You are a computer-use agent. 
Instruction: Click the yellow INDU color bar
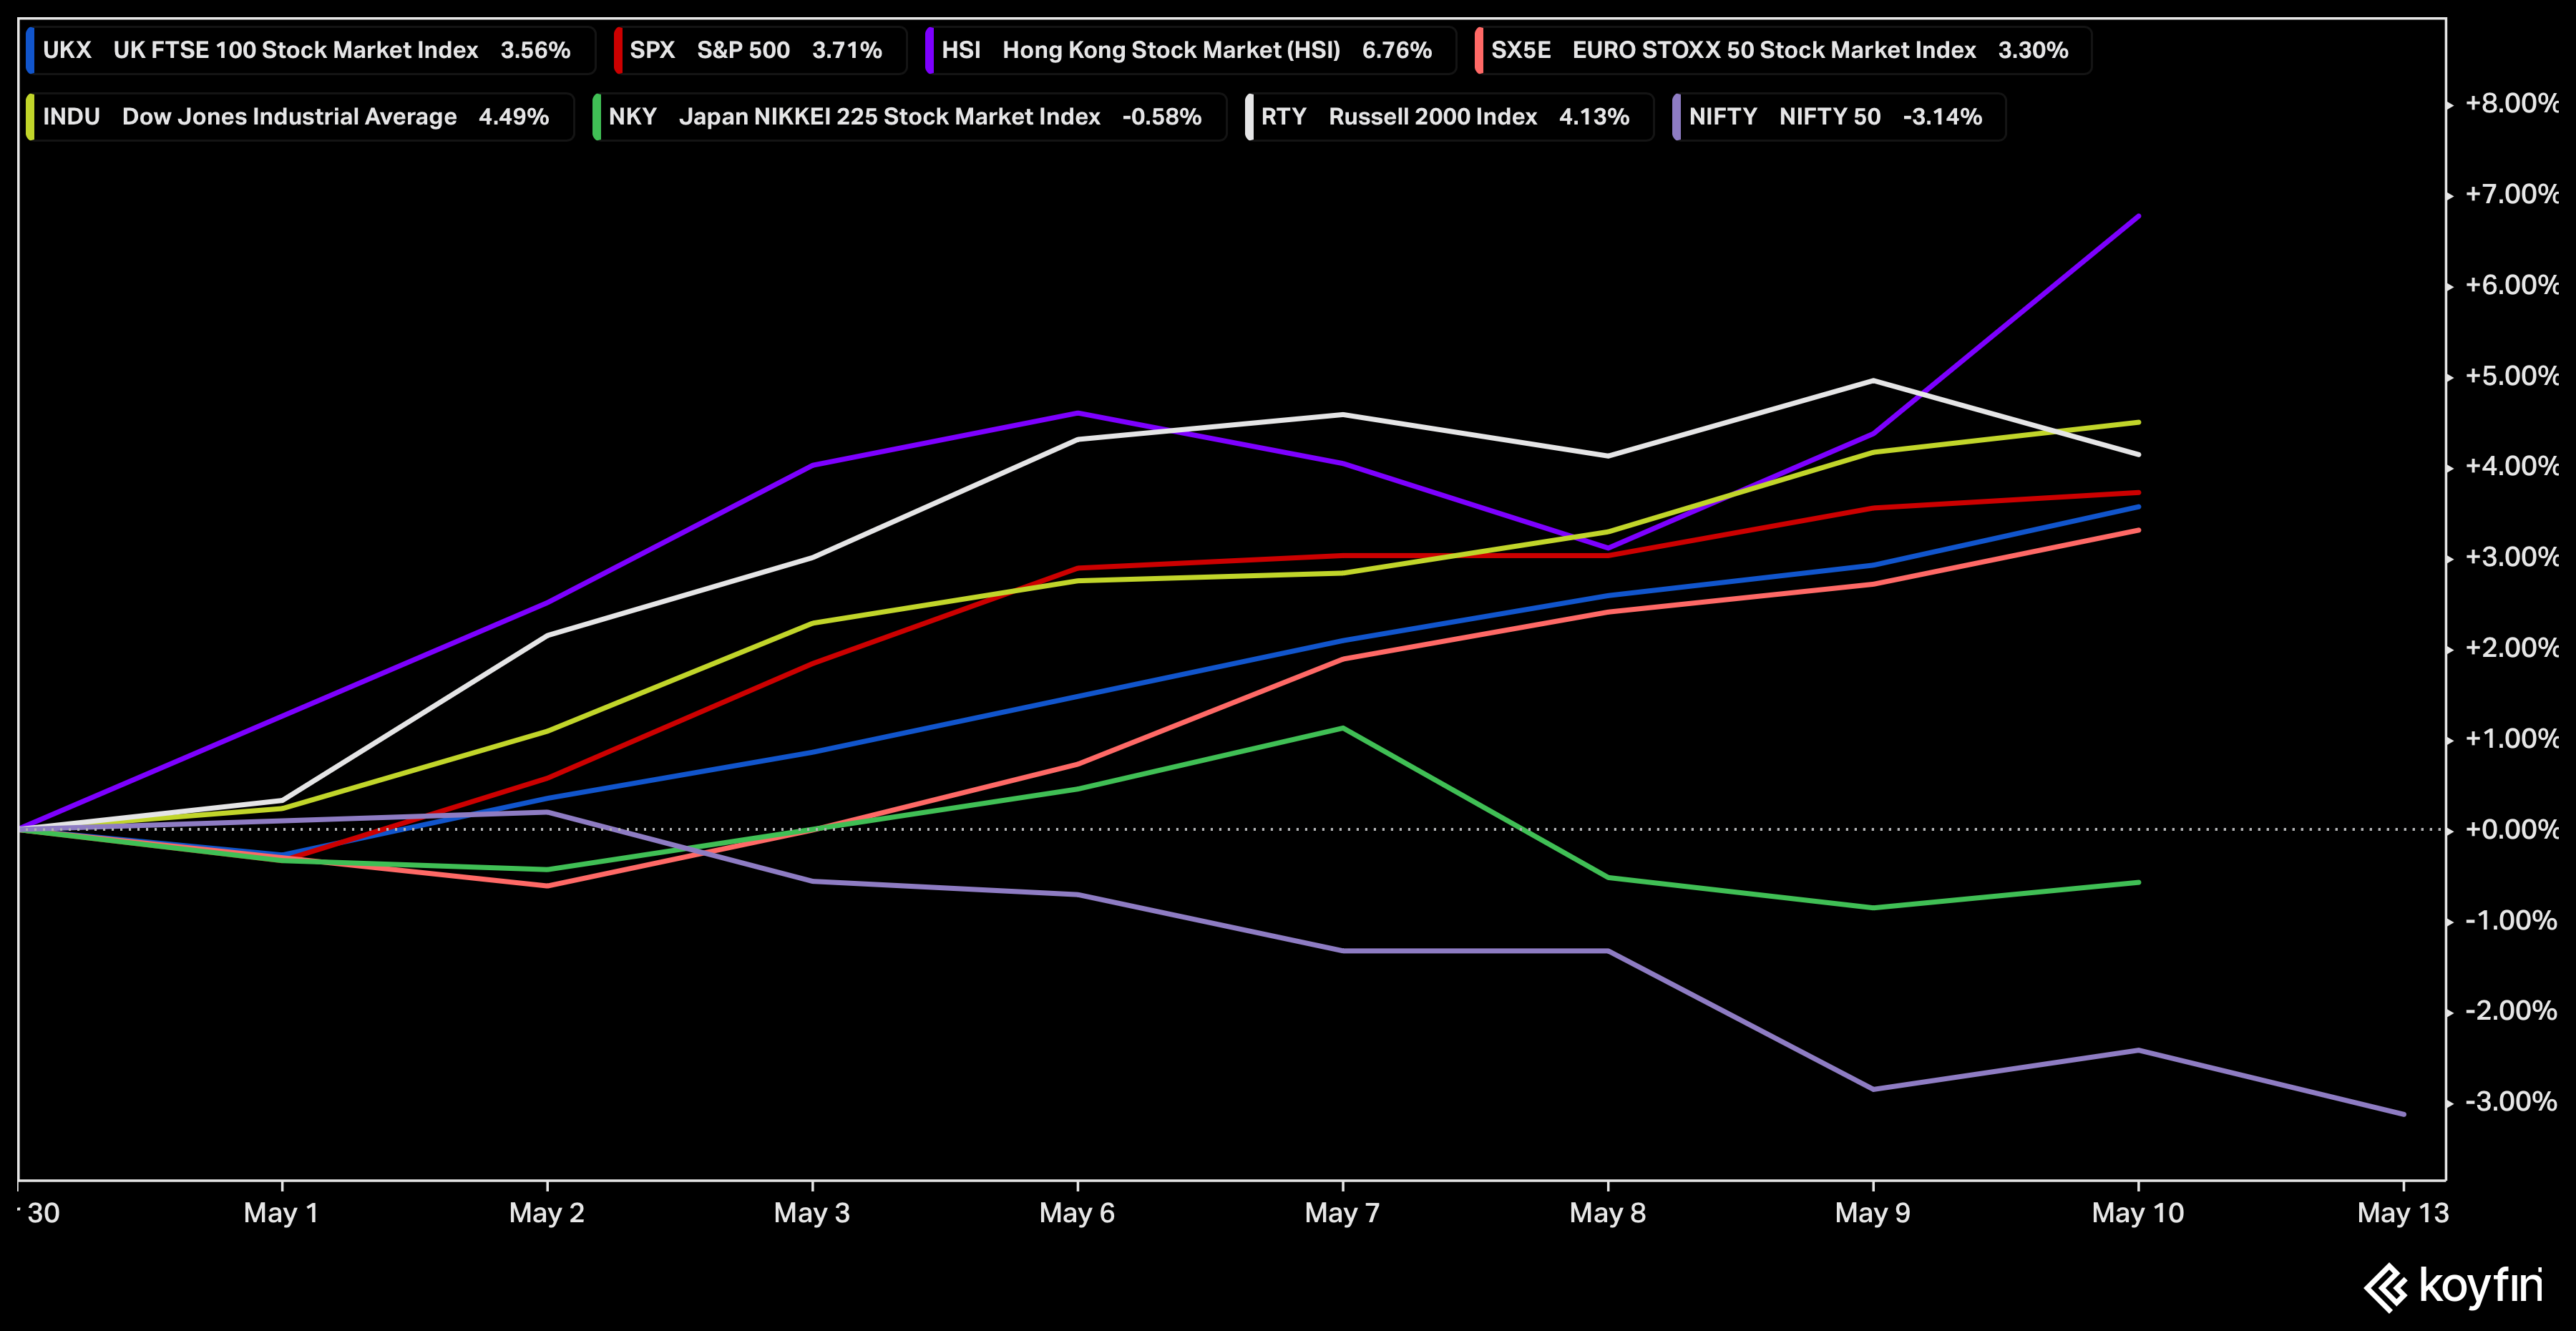pyautogui.click(x=30, y=117)
